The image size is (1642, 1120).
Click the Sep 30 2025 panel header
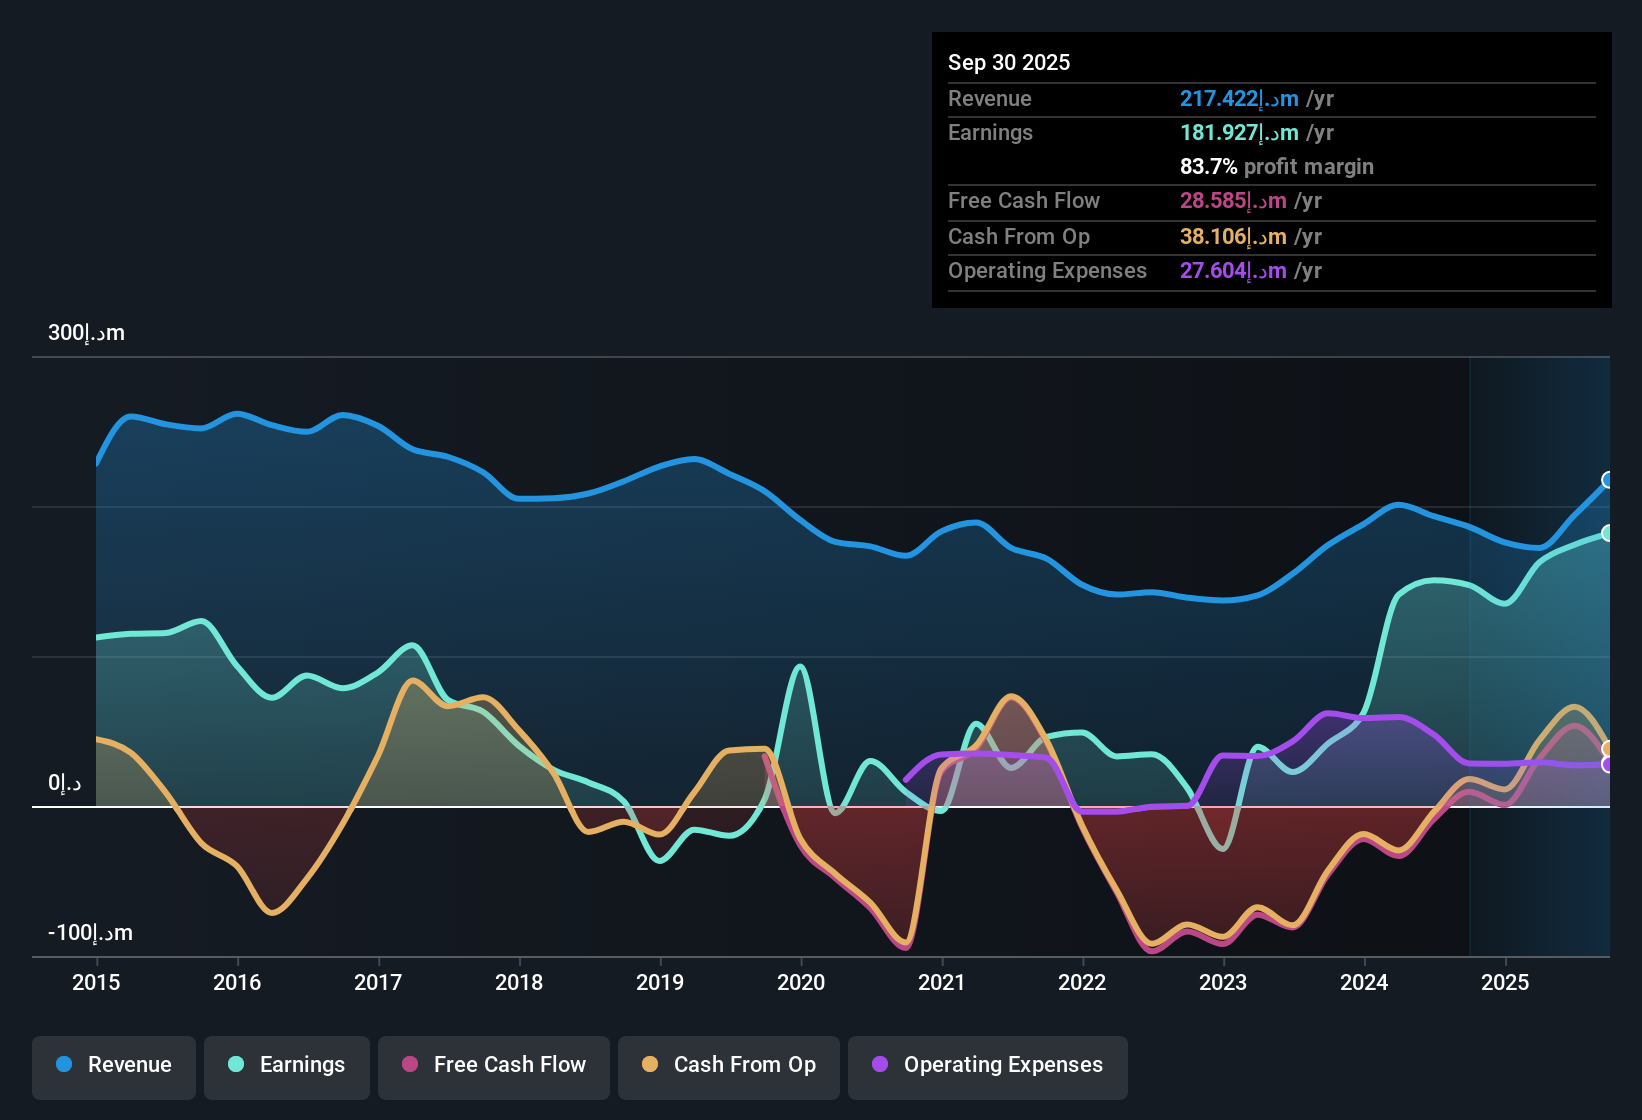[x=1009, y=62]
